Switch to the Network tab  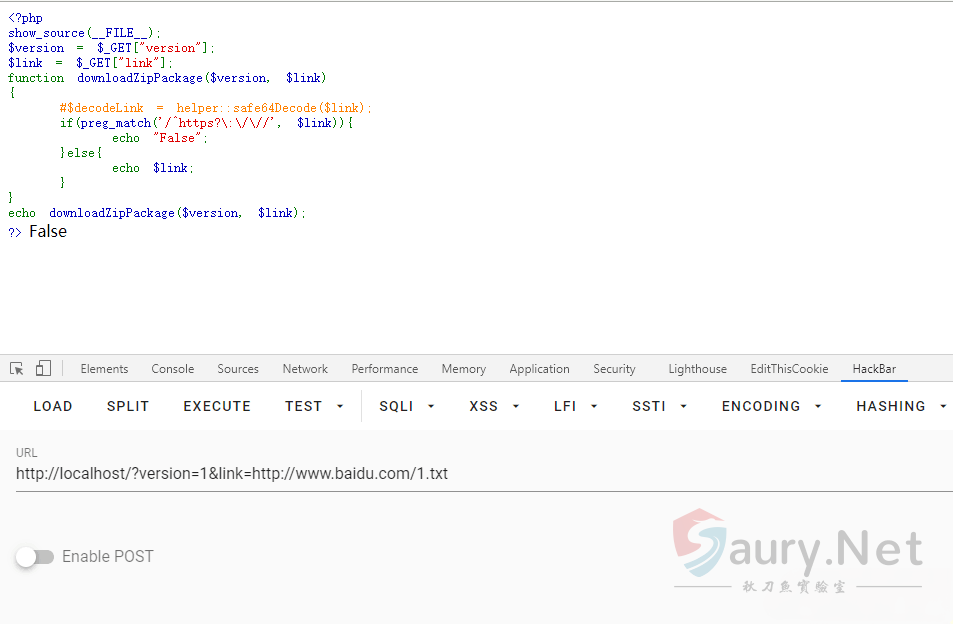point(305,369)
